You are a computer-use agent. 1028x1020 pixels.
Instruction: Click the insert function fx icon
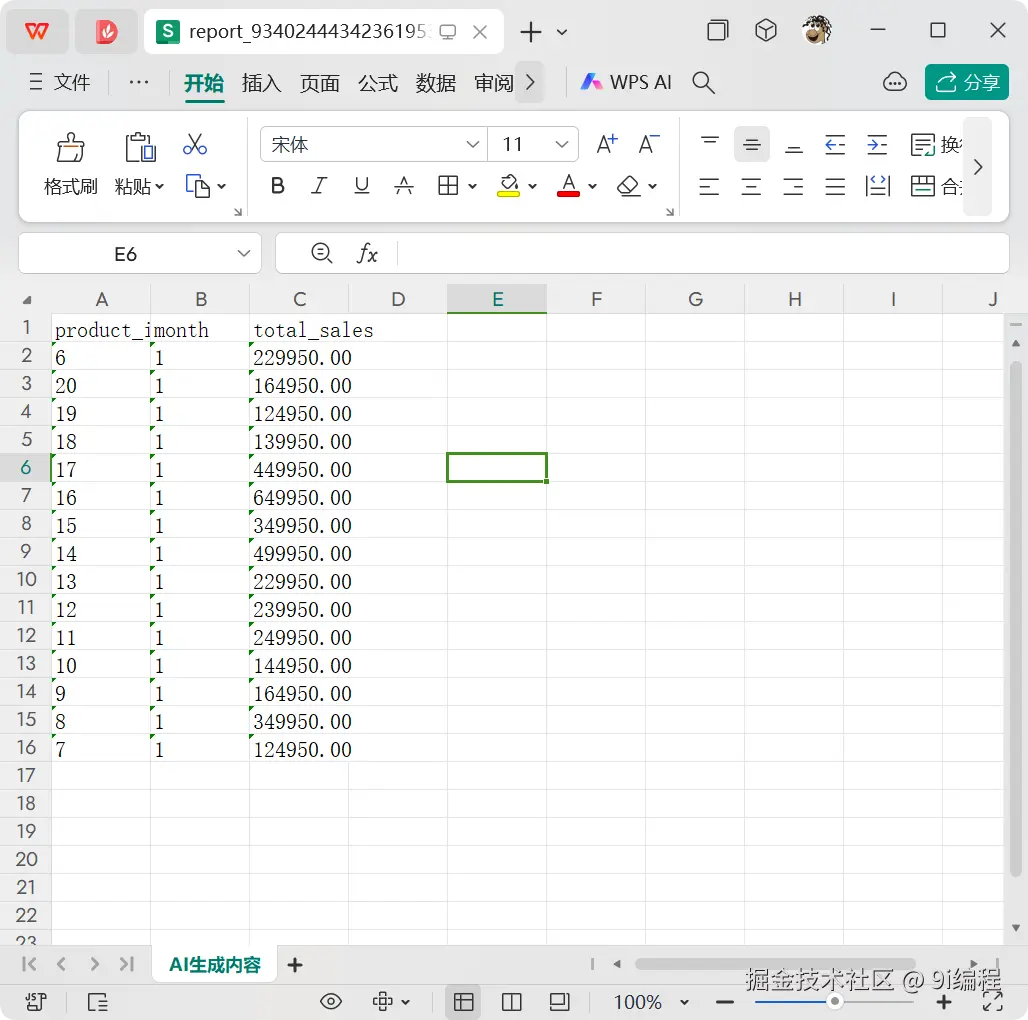pyautogui.click(x=367, y=254)
